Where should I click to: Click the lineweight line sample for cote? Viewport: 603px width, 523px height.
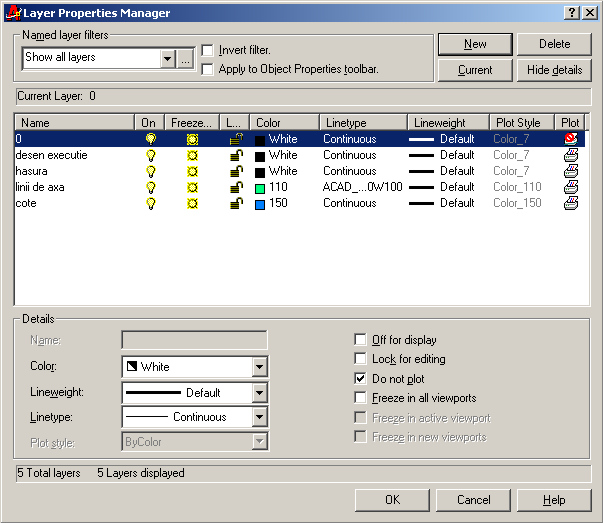pos(421,203)
